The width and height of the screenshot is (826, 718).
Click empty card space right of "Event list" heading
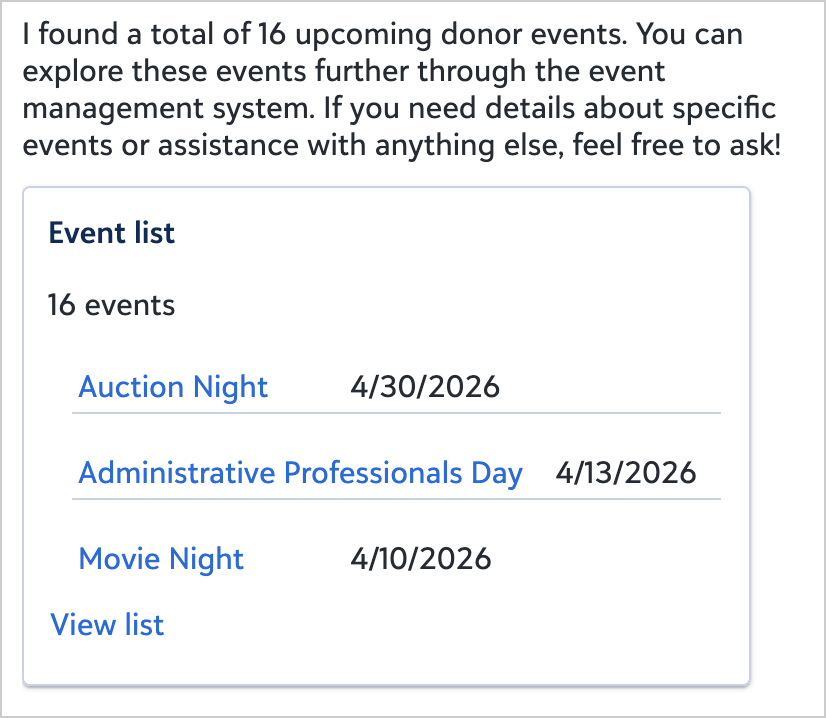click(x=450, y=233)
